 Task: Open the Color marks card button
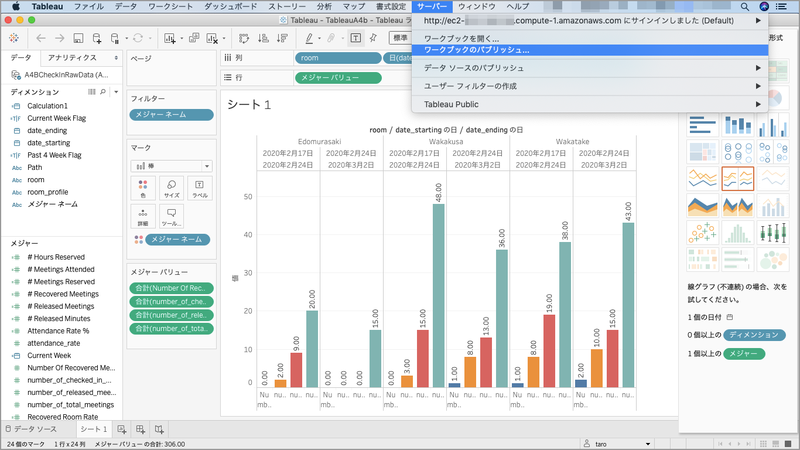click(143, 188)
